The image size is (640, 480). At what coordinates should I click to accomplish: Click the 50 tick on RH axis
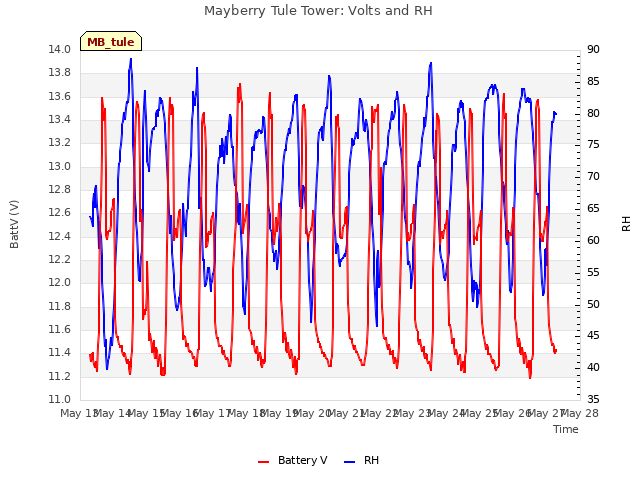(x=593, y=304)
